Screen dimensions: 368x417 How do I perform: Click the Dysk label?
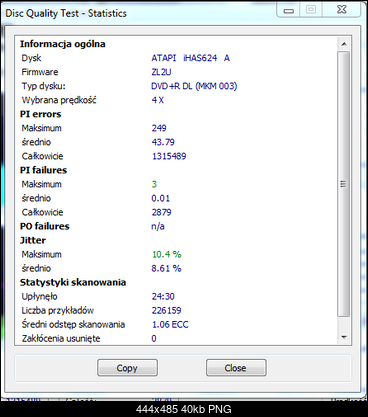(x=31, y=58)
